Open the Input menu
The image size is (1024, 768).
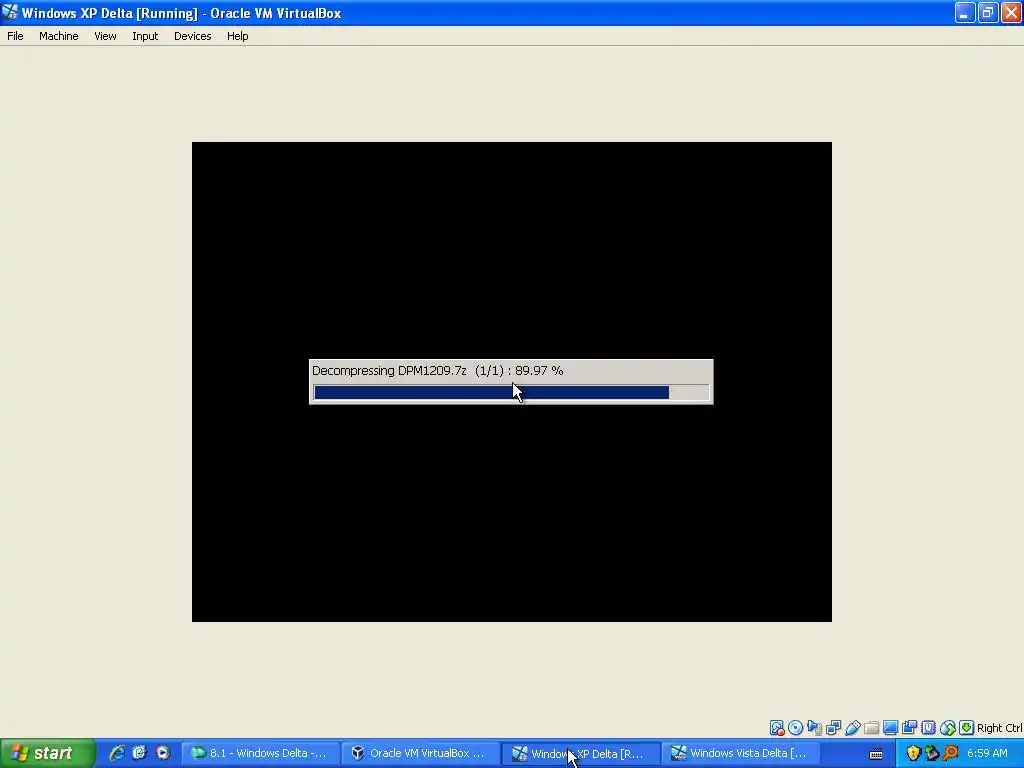click(145, 36)
